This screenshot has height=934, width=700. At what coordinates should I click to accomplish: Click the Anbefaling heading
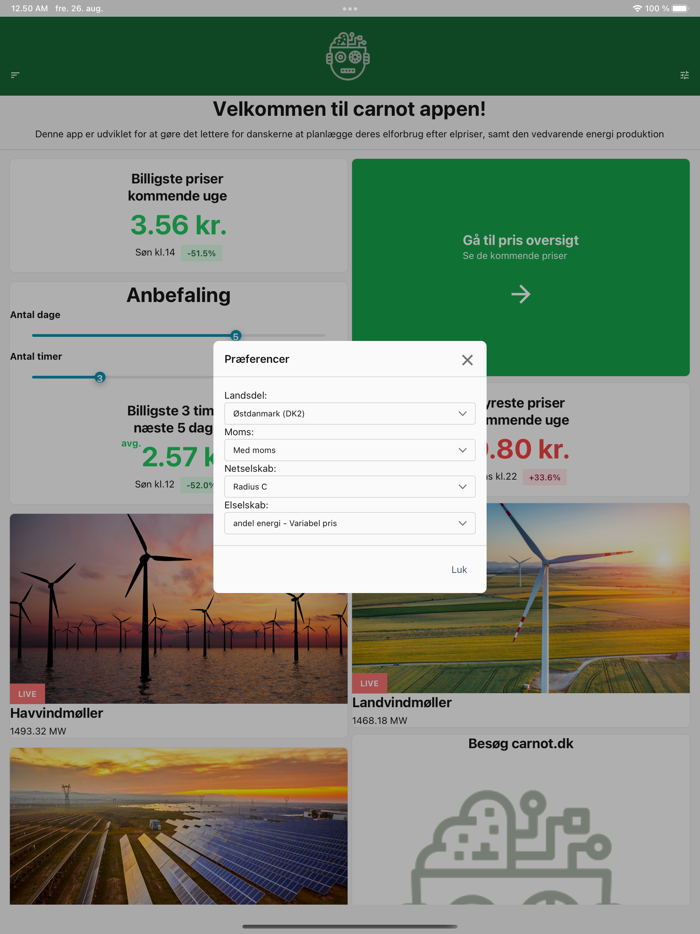pyautogui.click(x=179, y=295)
